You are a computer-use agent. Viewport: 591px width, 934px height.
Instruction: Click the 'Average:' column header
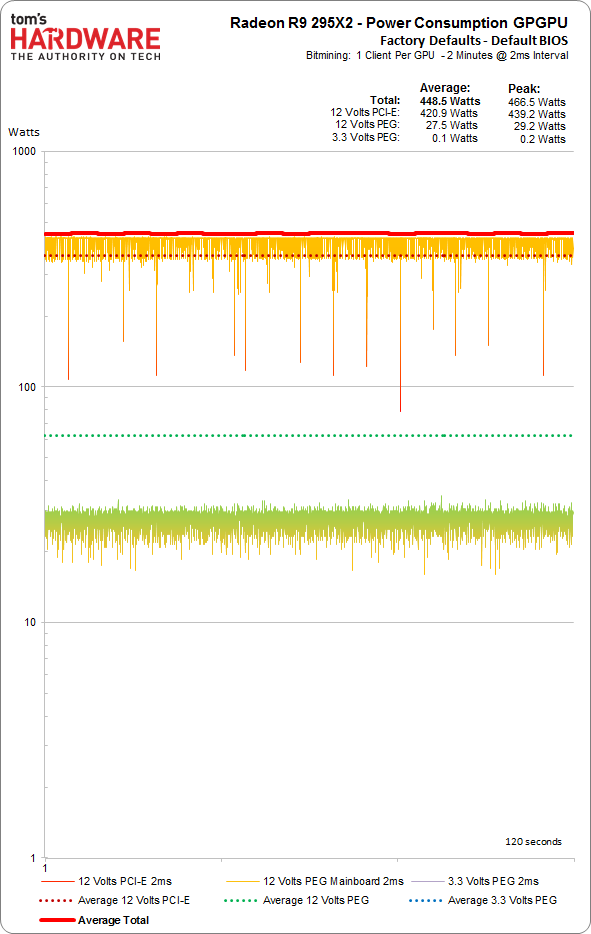tap(444, 88)
